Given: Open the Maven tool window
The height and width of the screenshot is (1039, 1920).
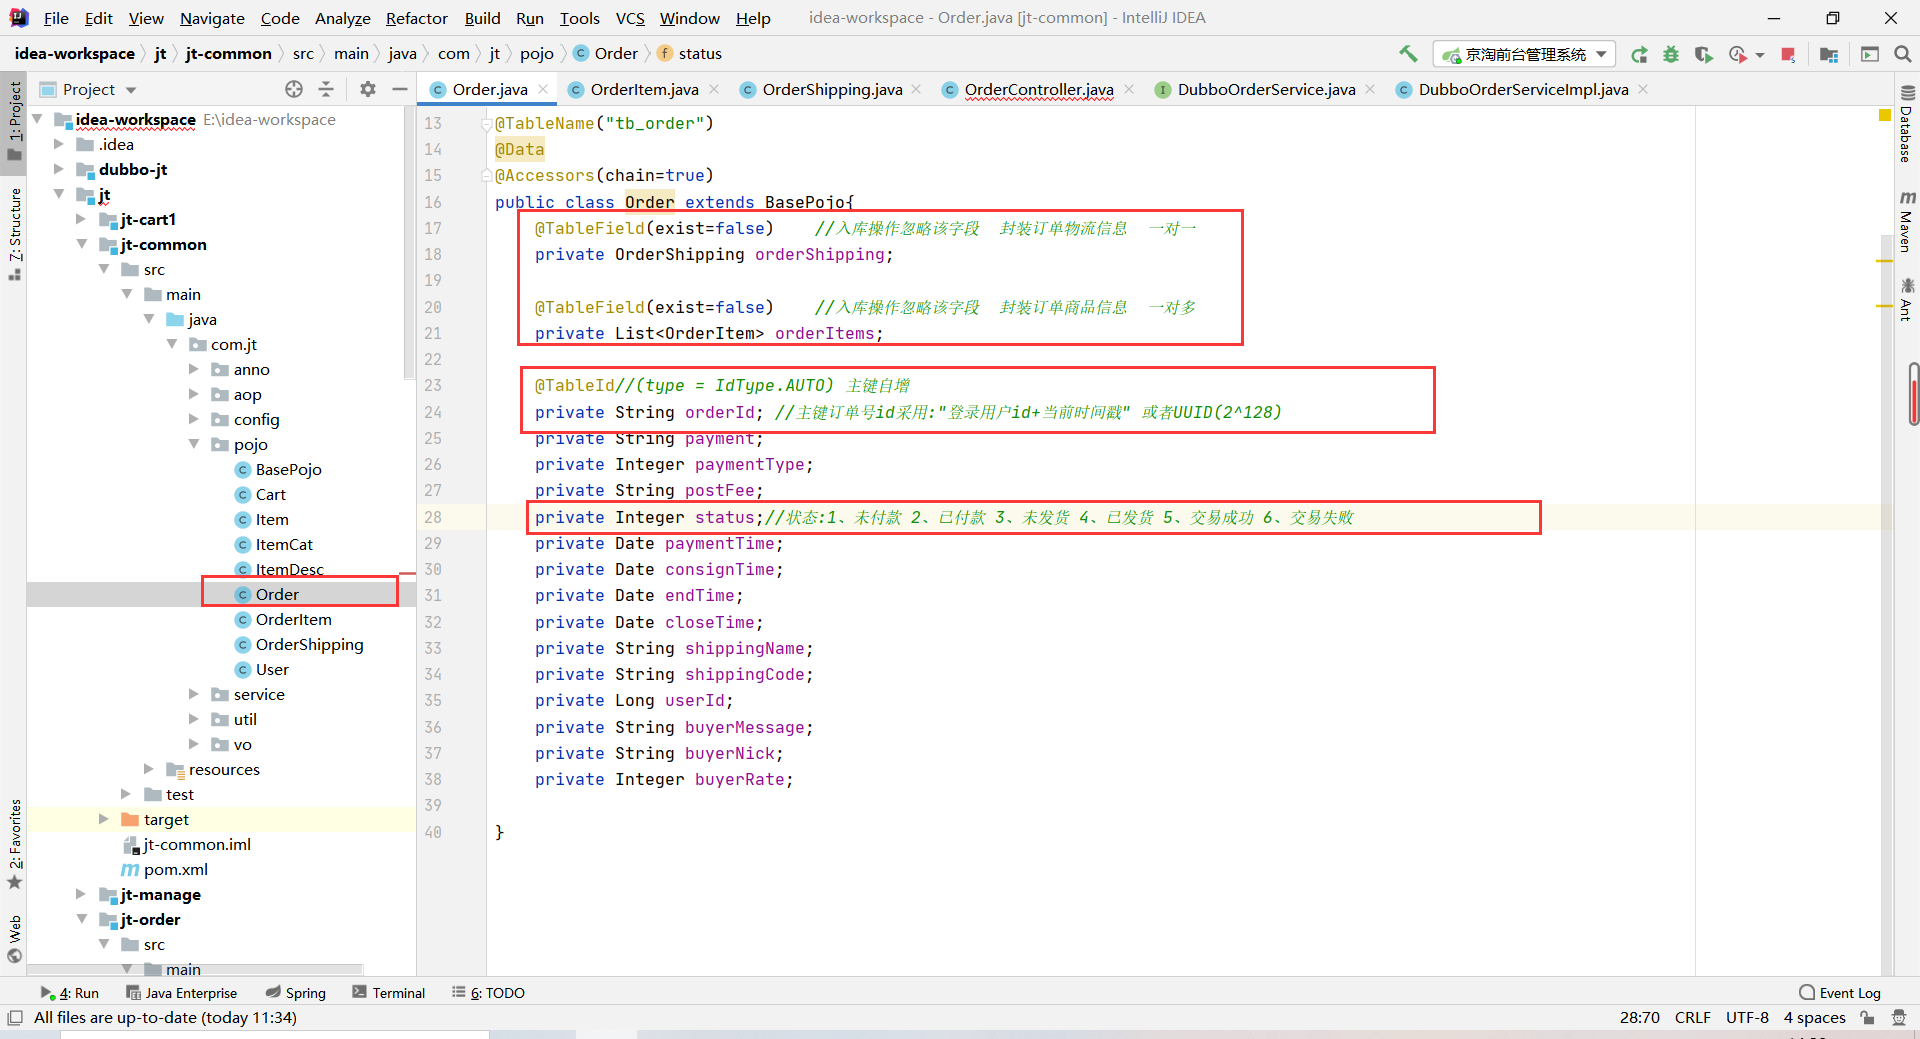Looking at the screenshot, I should [1906, 221].
